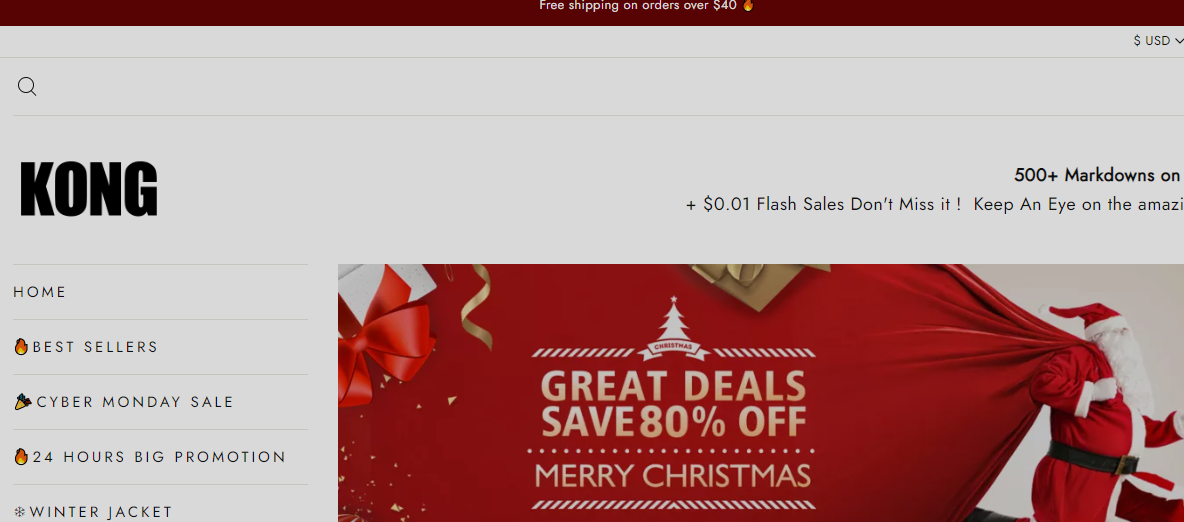
Task: Click the Christmas tree emblem on banner
Action: click(672, 329)
